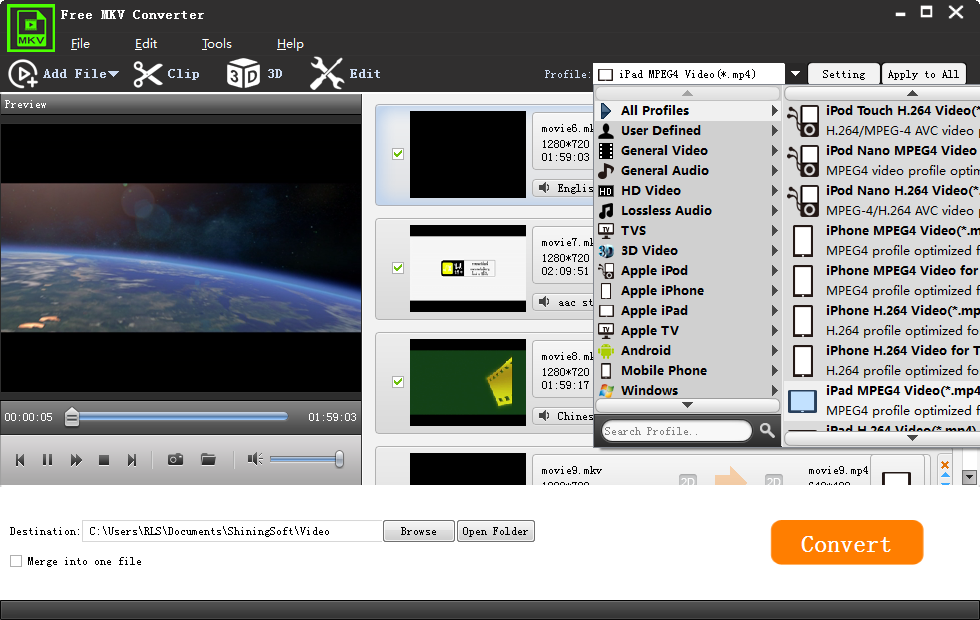980x620 pixels.
Task: Click the volume slider handle
Action: pos(339,459)
